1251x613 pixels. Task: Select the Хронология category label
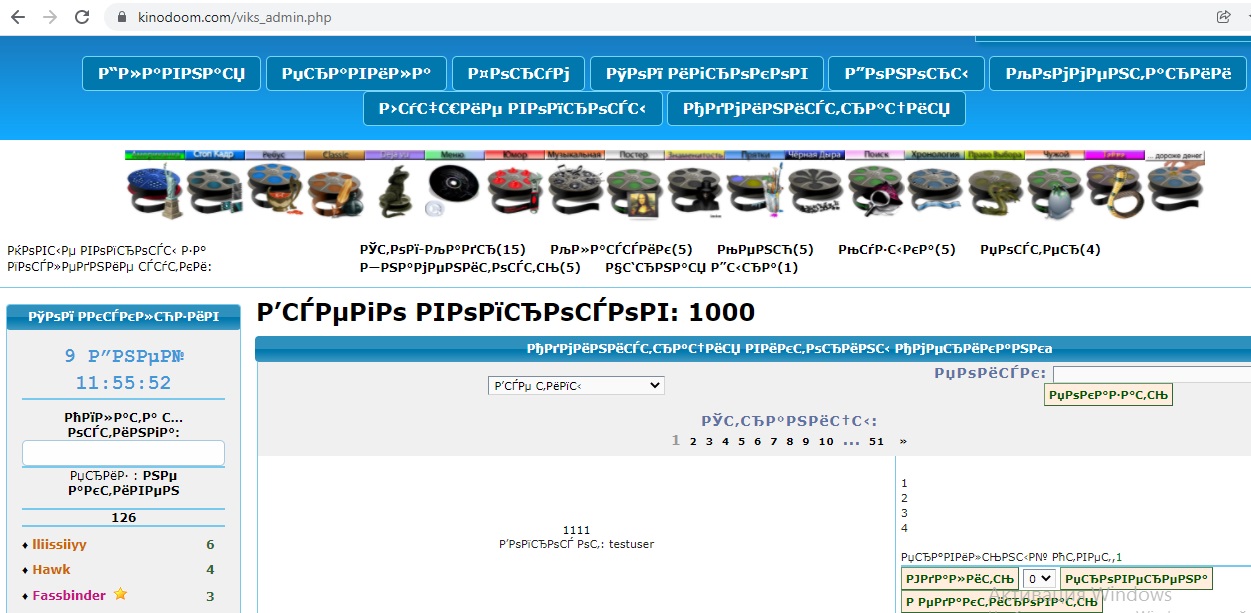point(934,155)
